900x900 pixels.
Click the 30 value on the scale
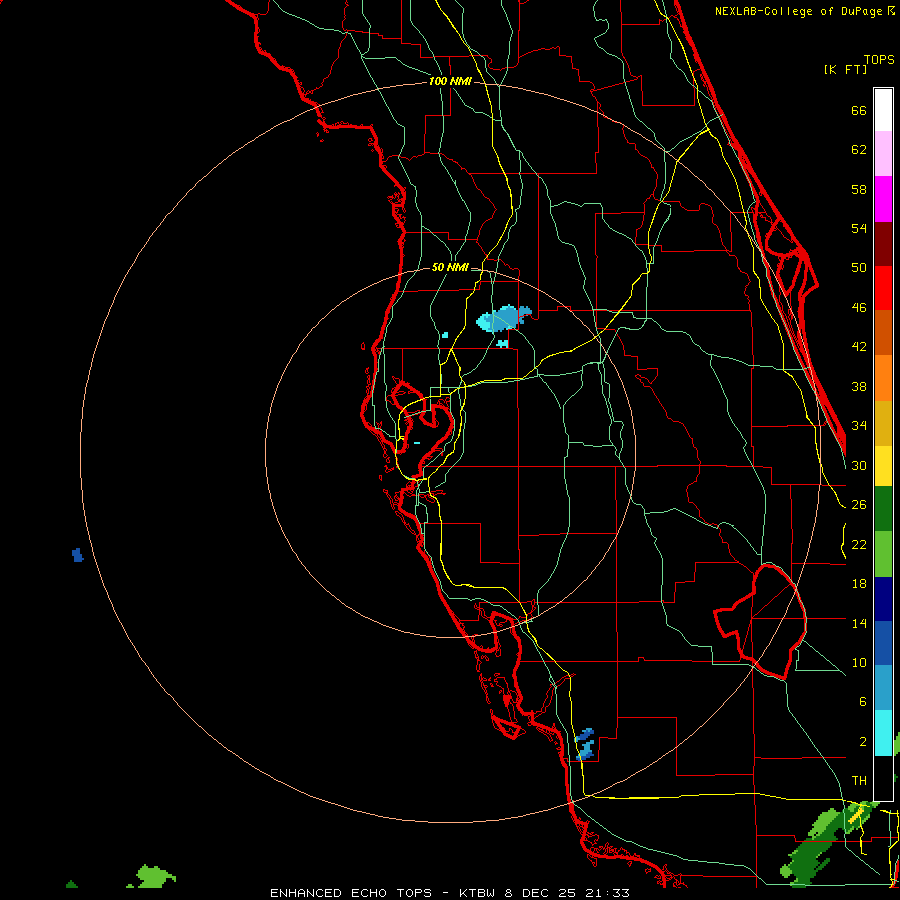pos(859,465)
